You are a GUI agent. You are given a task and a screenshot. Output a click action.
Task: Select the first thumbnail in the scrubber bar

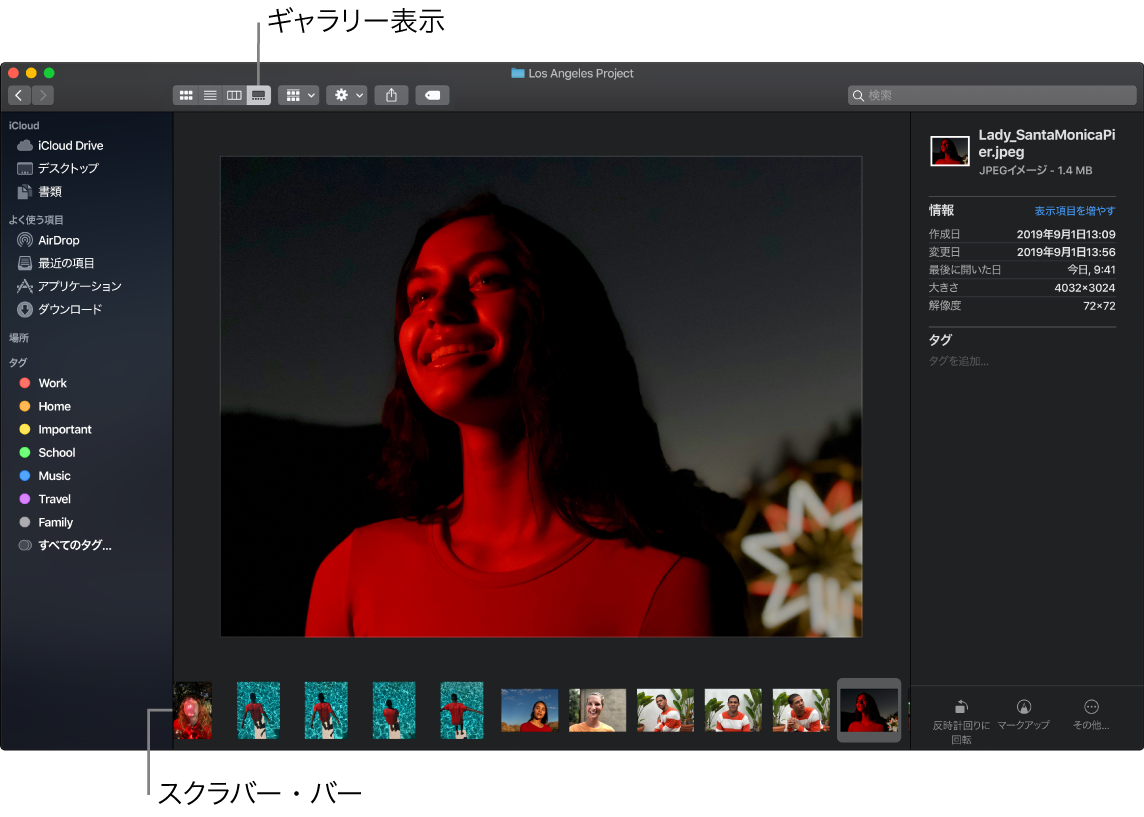pyautogui.click(x=193, y=710)
